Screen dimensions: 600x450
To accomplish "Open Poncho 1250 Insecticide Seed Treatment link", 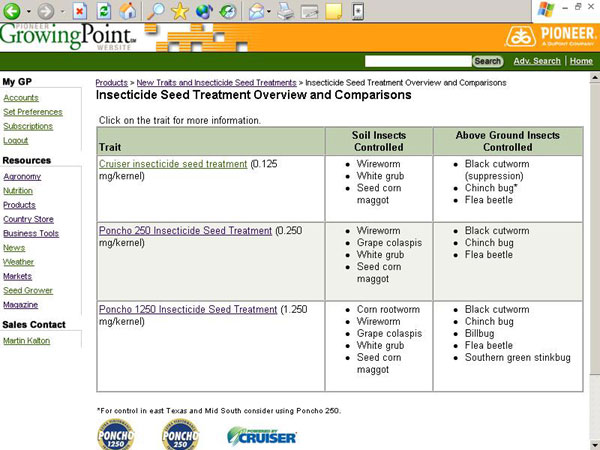I will click(188, 309).
